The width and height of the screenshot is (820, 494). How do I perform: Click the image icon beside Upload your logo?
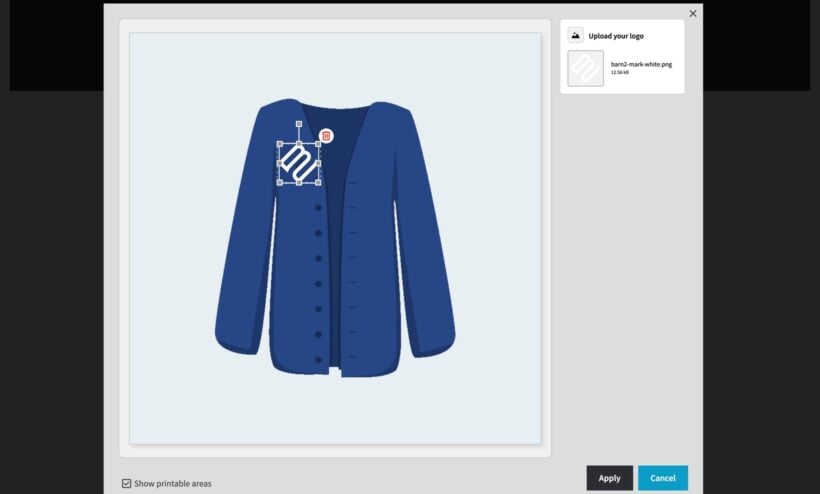(x=575, y=36)
